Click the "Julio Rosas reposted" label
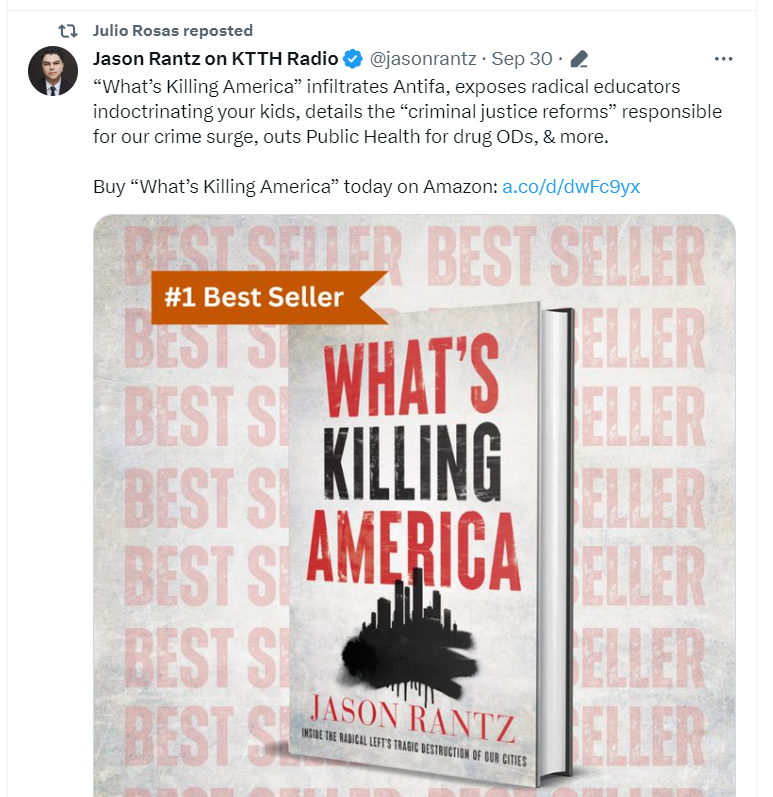Image resolution: width=773 pixels, height=797 pixels. (172, 31)
